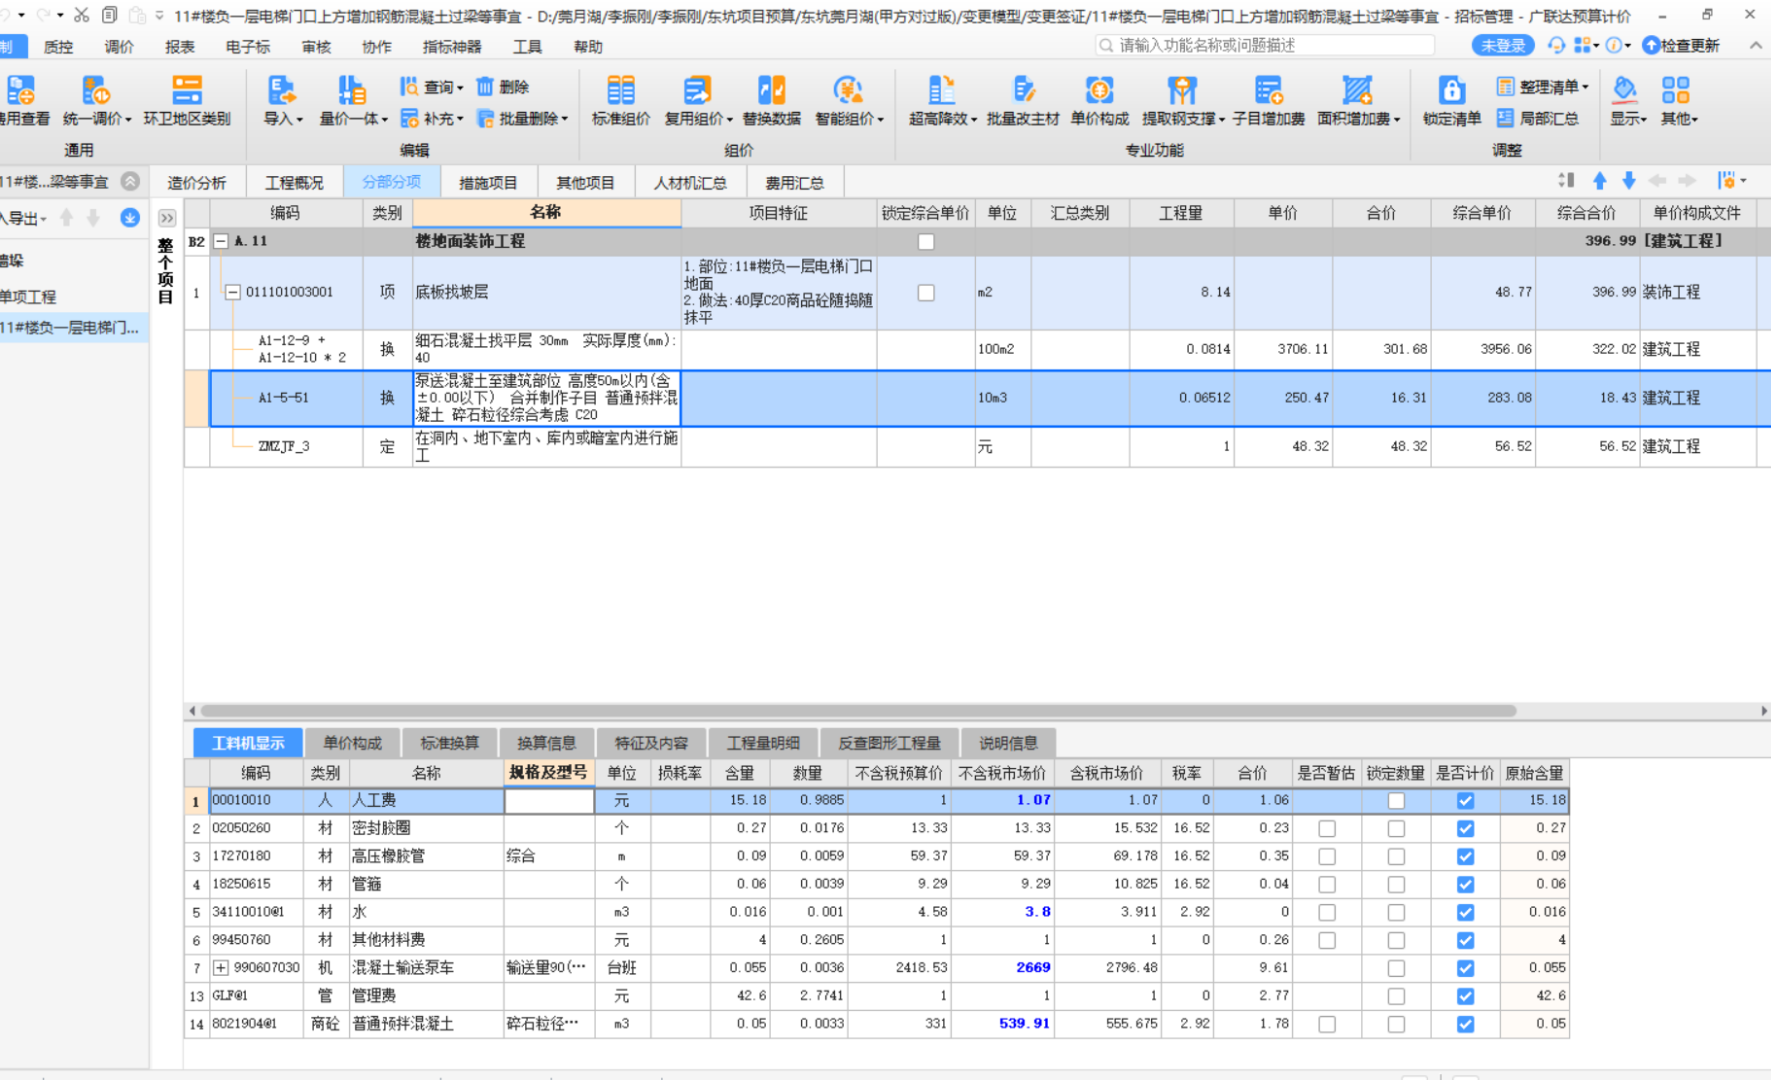Click 批量删除 tool
Screen dimensions: 1771x1080
coord(521,119)
